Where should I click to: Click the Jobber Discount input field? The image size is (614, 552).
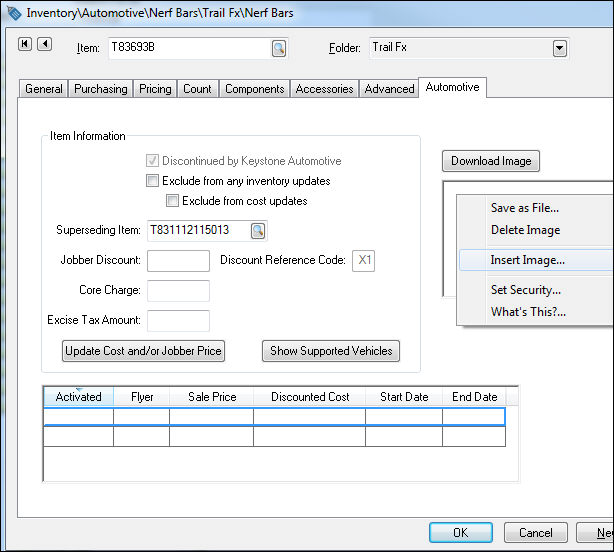click(178, 261)
